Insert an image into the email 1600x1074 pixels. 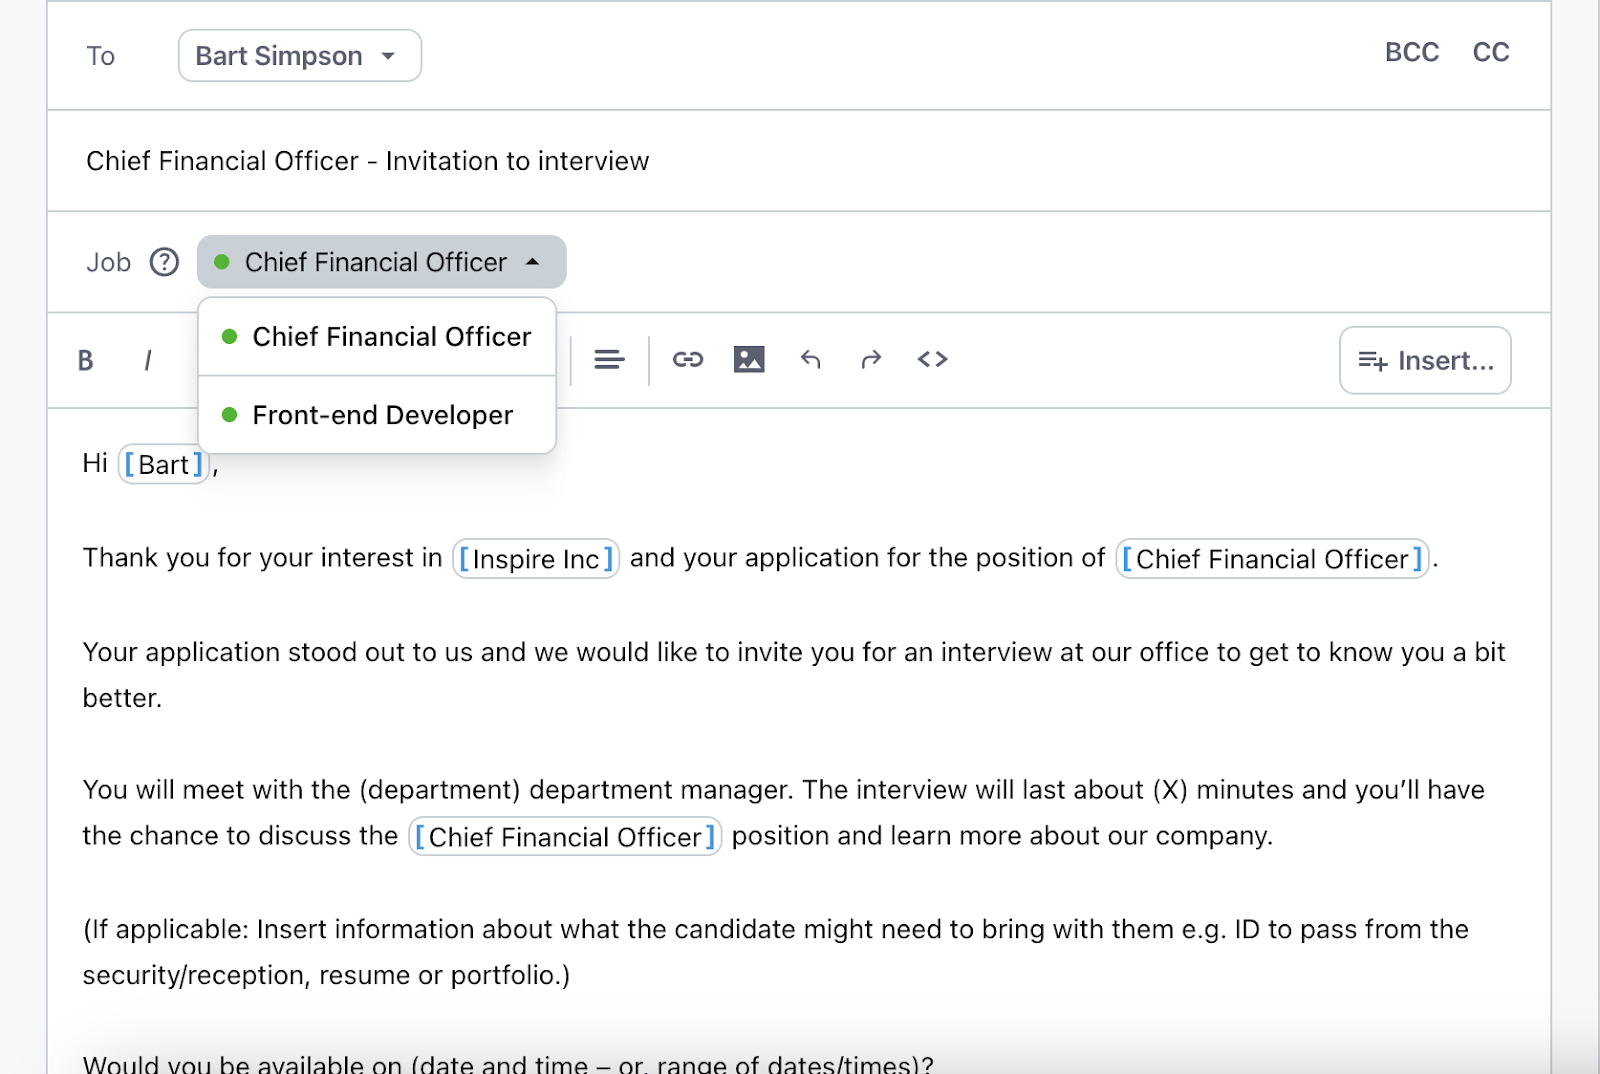pyautogui.click(x=749, y=360)
